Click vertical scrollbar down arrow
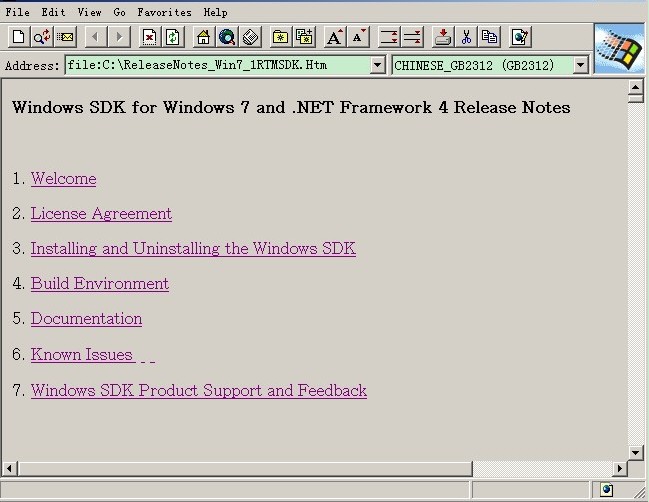 pyautogui.click(x=635, y=452)
